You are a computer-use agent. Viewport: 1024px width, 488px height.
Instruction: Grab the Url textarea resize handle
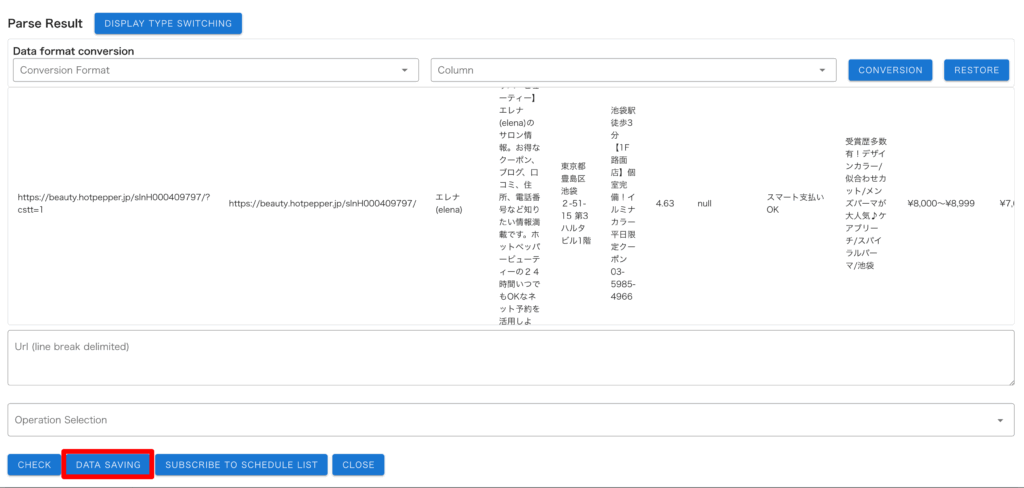coord(1011,381)
